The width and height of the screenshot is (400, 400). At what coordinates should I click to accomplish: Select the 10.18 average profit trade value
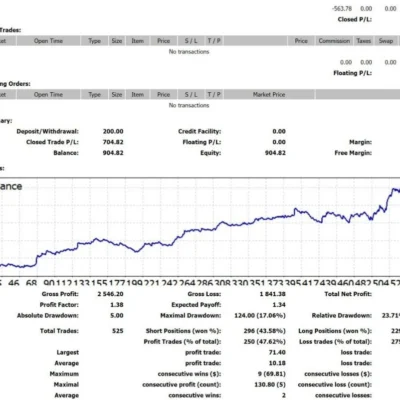(x=277, y=363)
